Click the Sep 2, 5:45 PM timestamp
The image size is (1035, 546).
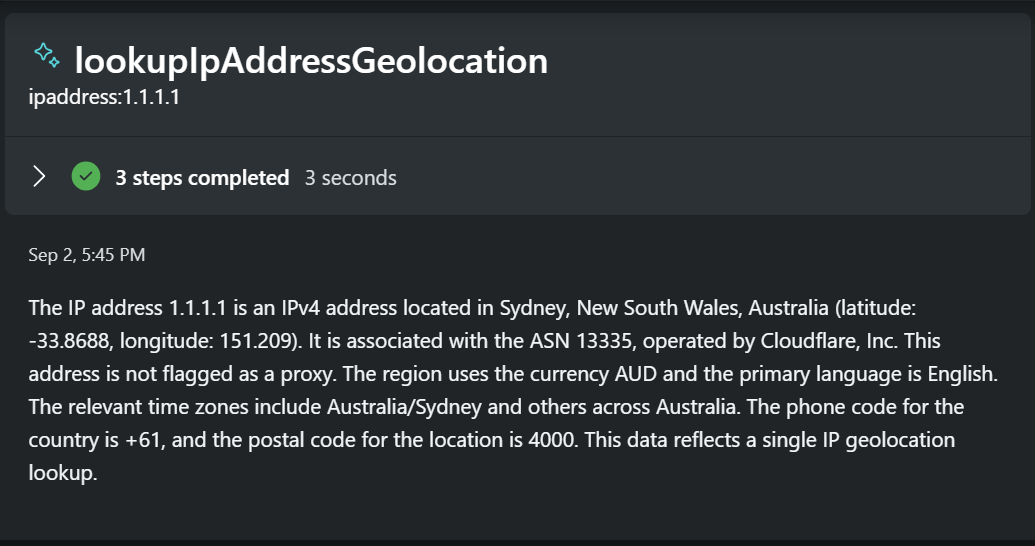click(x=87, y=255)
